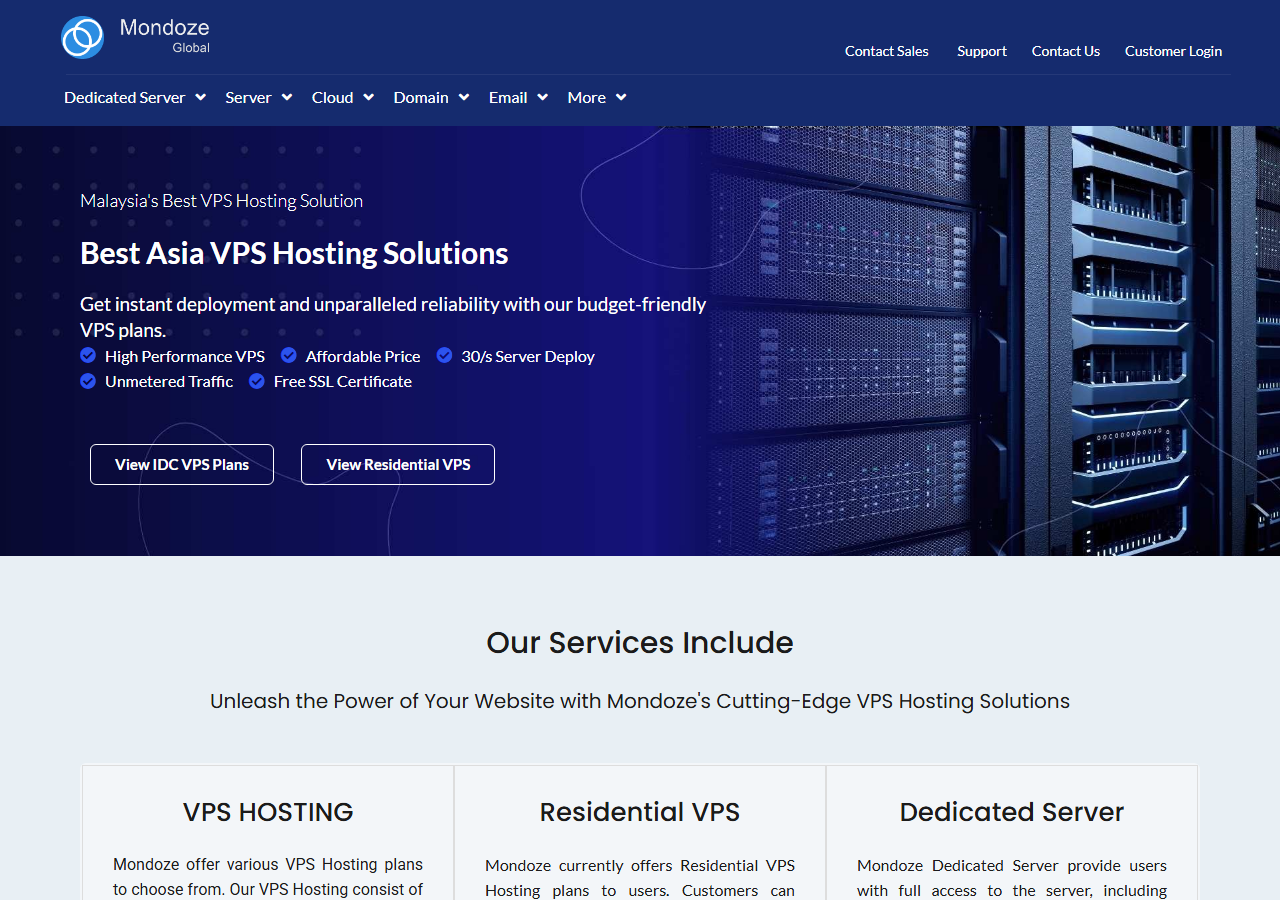Viewport: 1280px width, 900px height.
Task: Open the Email menu label
Action: click(x=508, y=97)
